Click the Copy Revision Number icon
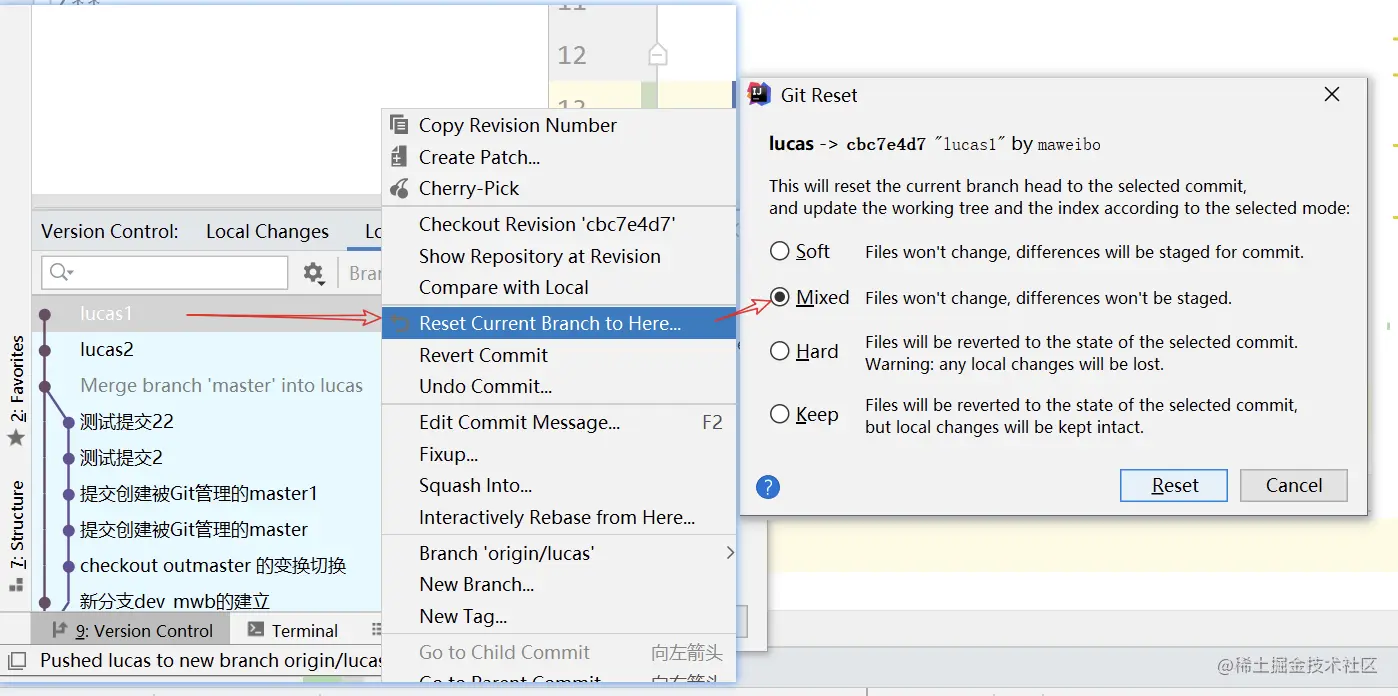Viewport: 1398px width, 696px height. [x=399, y=125]
